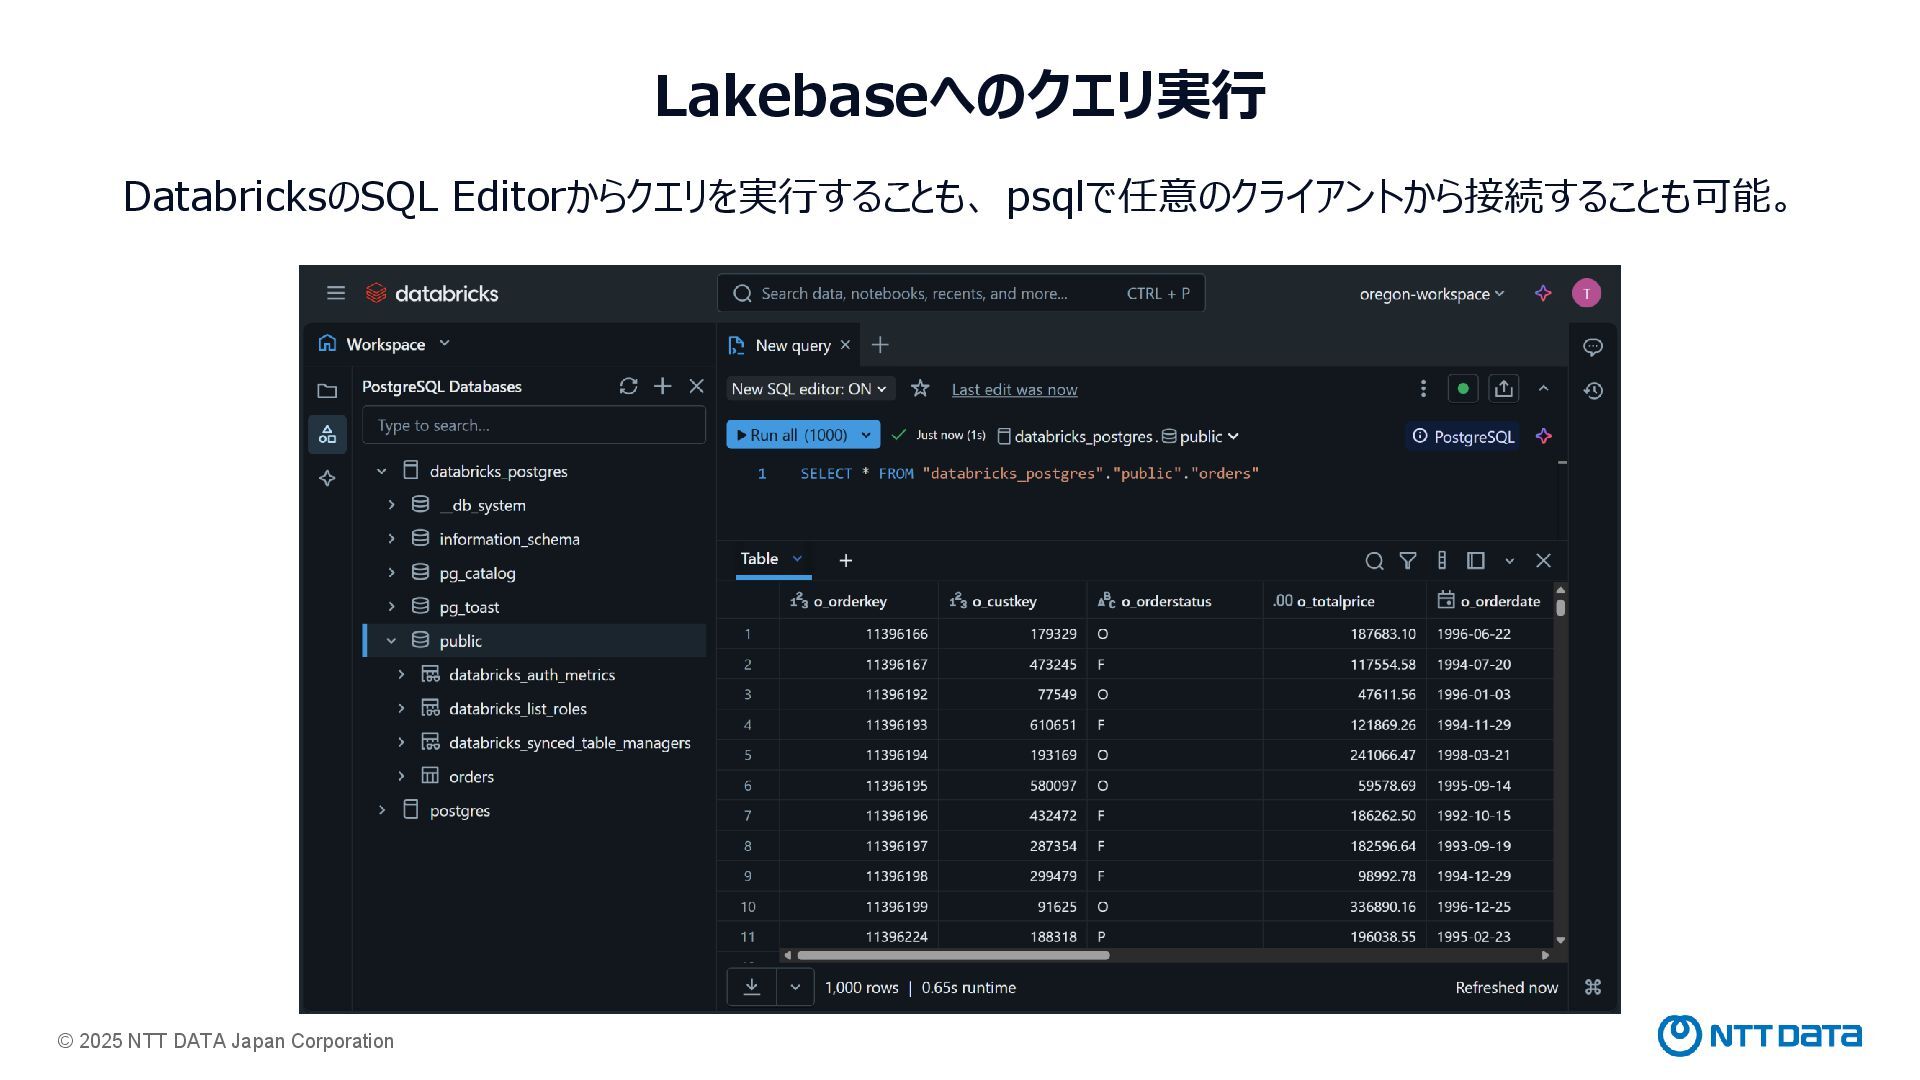Open the download options dropdown arrow
This screenshot has height=1080, width=1920.
point(795,987)
